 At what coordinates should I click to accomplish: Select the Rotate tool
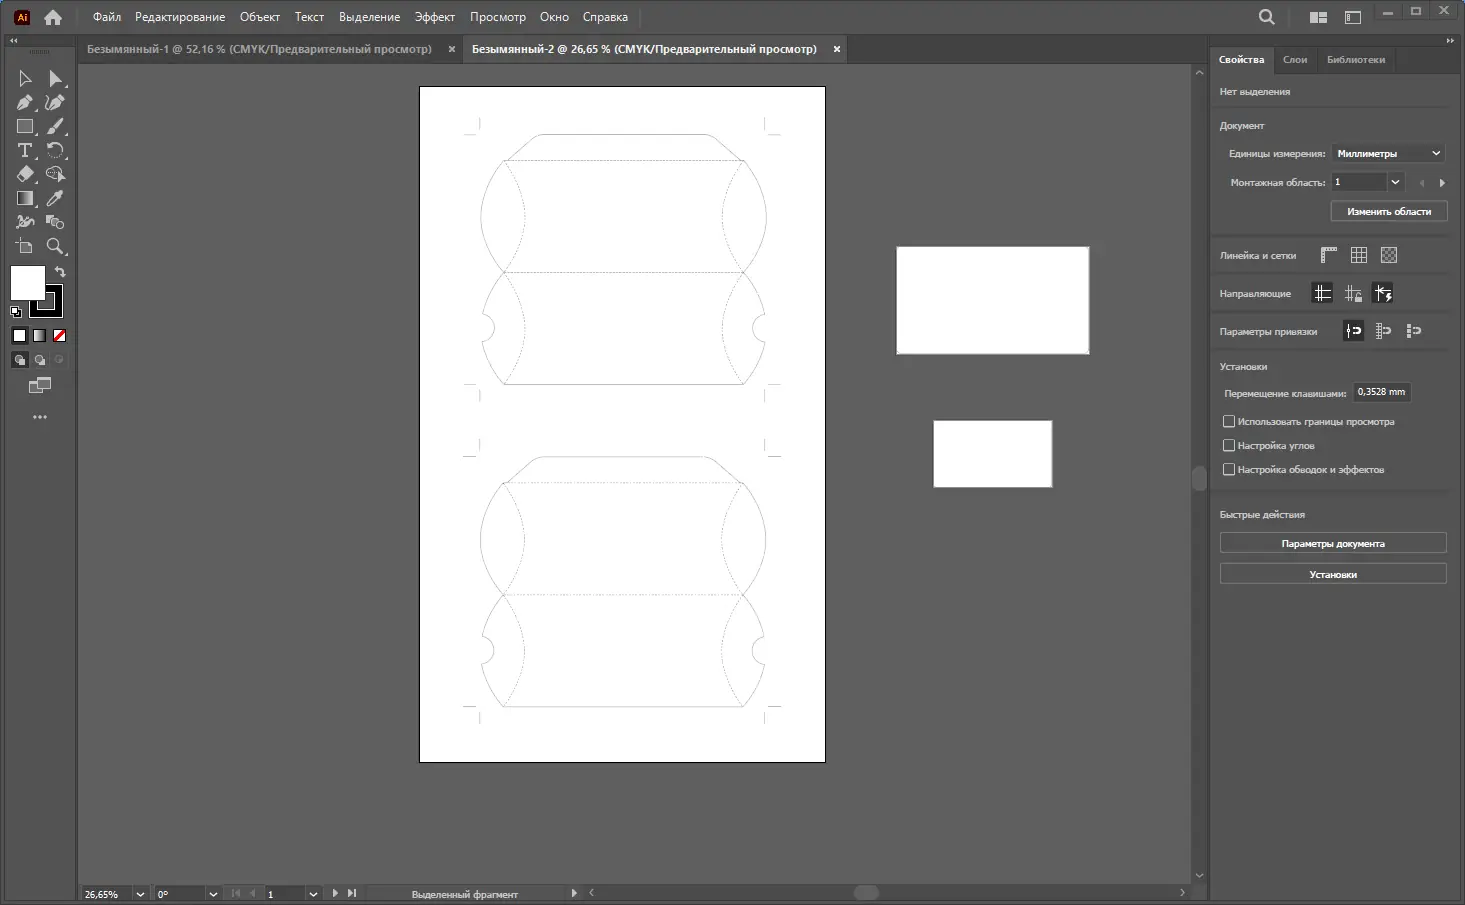click(x=56, y=151)
